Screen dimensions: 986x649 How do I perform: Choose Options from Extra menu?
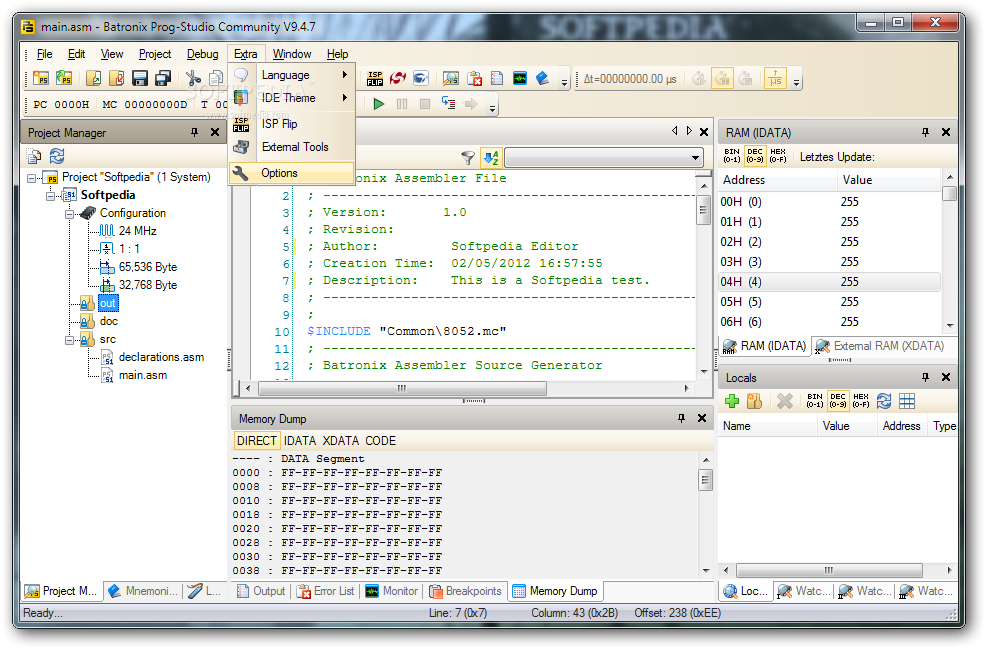[292, 173]
